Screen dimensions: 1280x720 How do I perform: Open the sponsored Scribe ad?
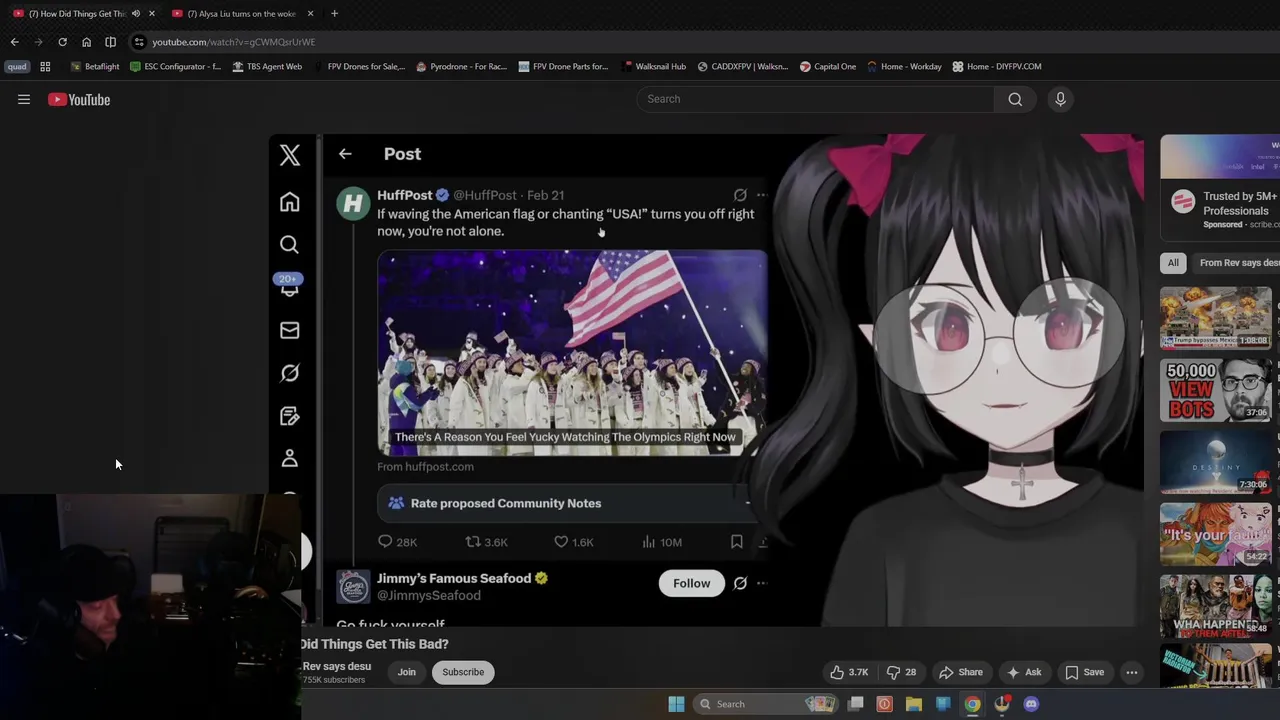click(1220, 186)
